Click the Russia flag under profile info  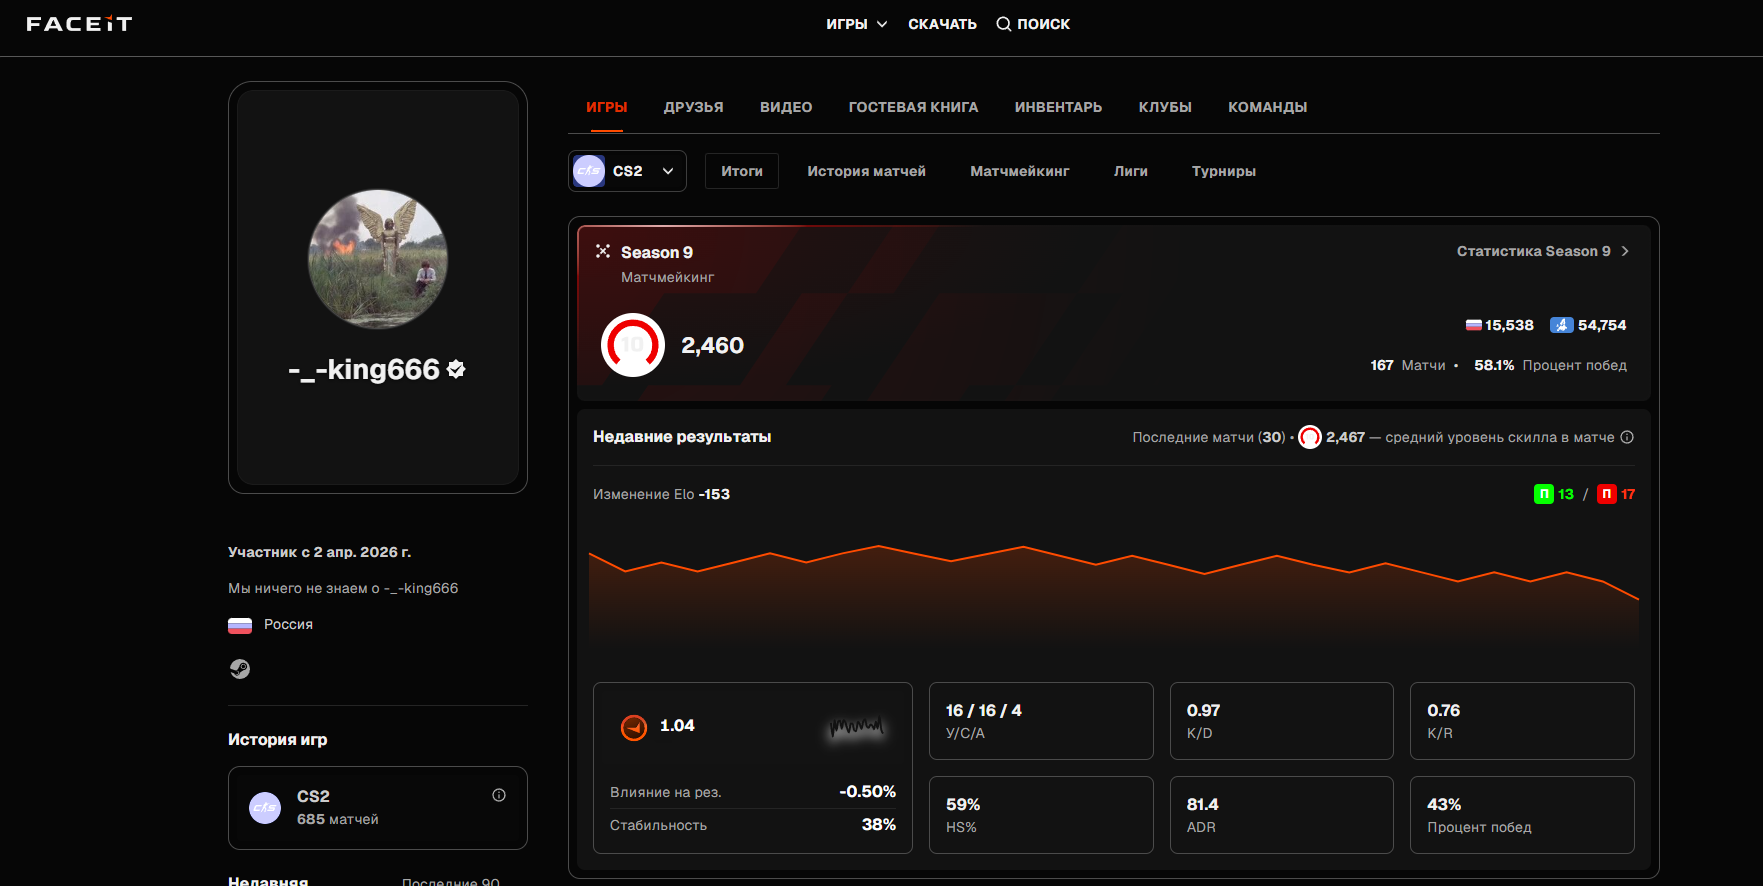coord(240,625)
